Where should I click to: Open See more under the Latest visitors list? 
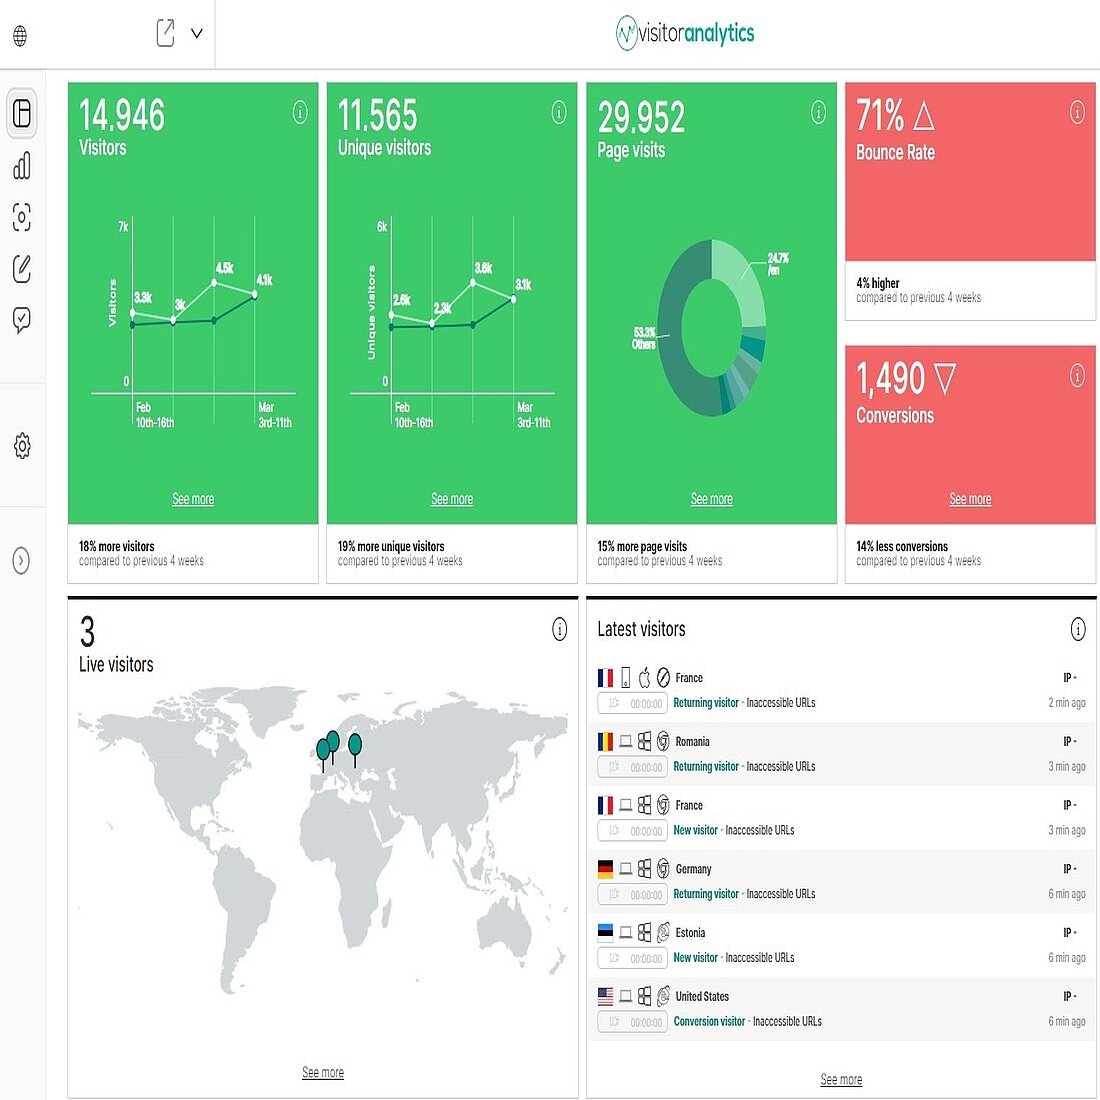pyautogui.click(x=841, y=1079)
